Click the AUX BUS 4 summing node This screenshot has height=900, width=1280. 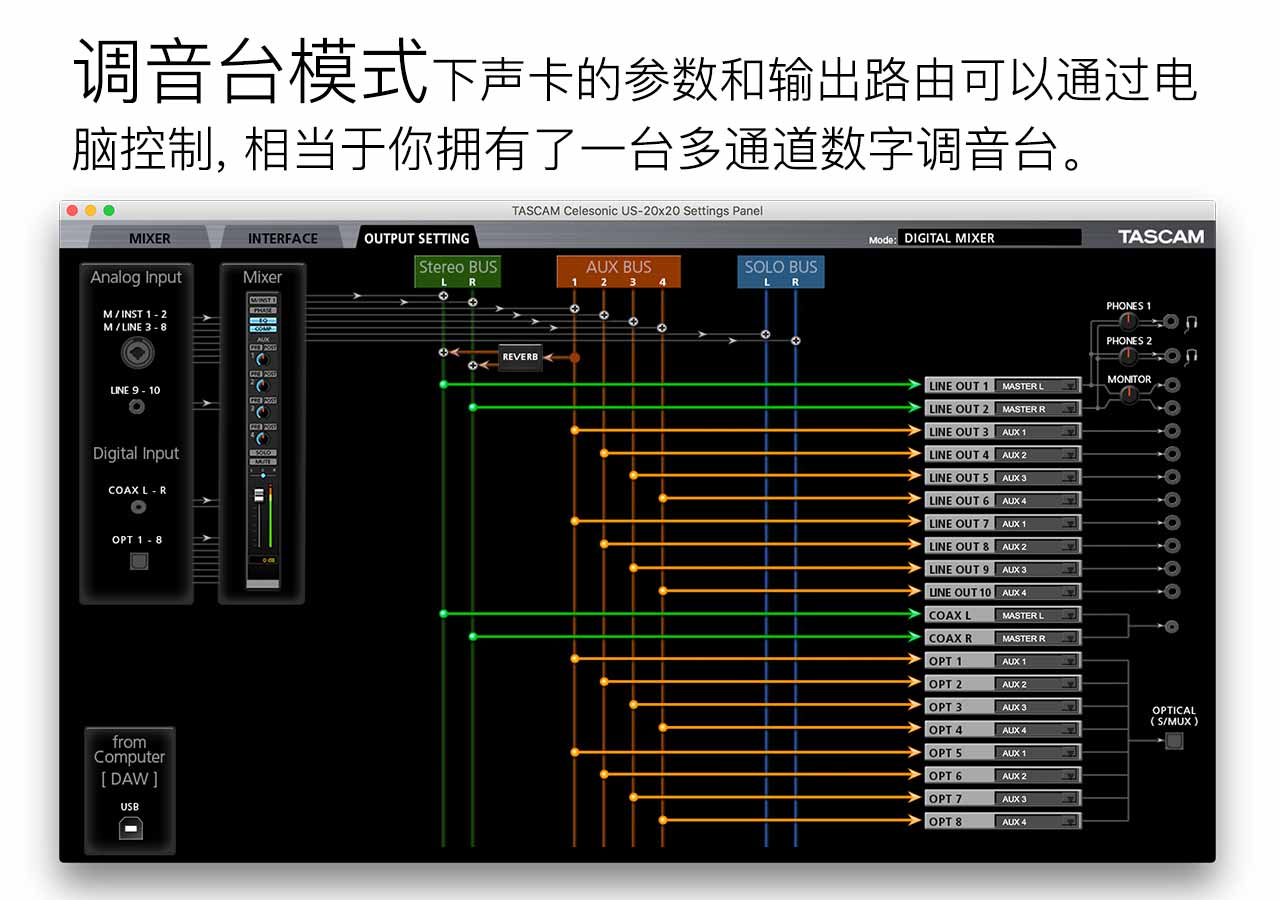[x=661, y=328]
